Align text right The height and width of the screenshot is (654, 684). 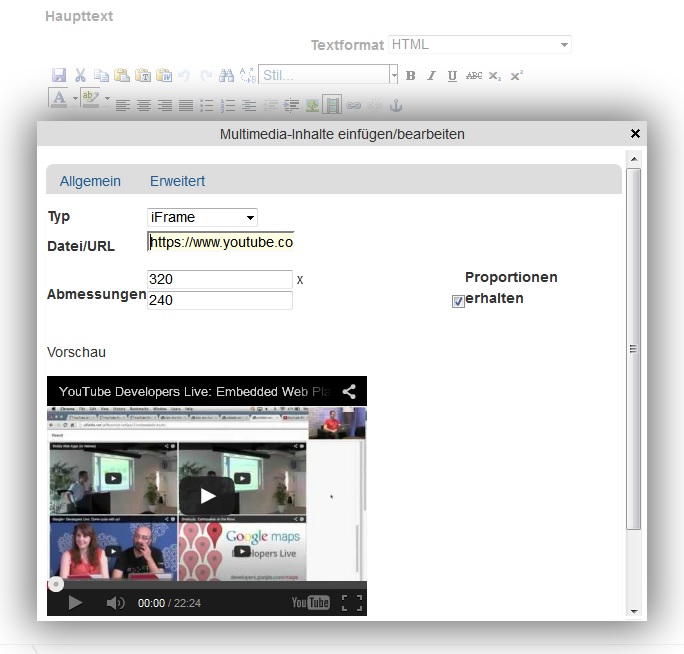point(165,105)
